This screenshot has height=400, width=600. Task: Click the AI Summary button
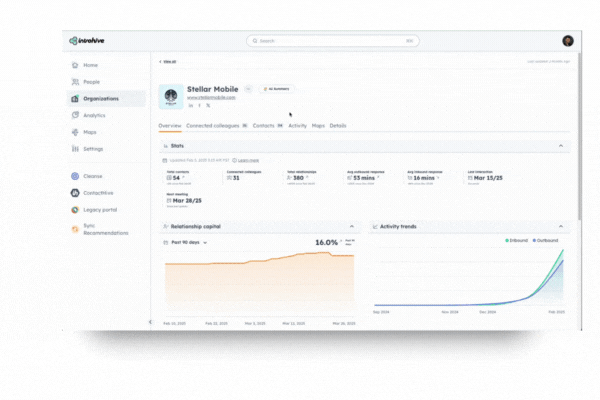tap(276, 89)
